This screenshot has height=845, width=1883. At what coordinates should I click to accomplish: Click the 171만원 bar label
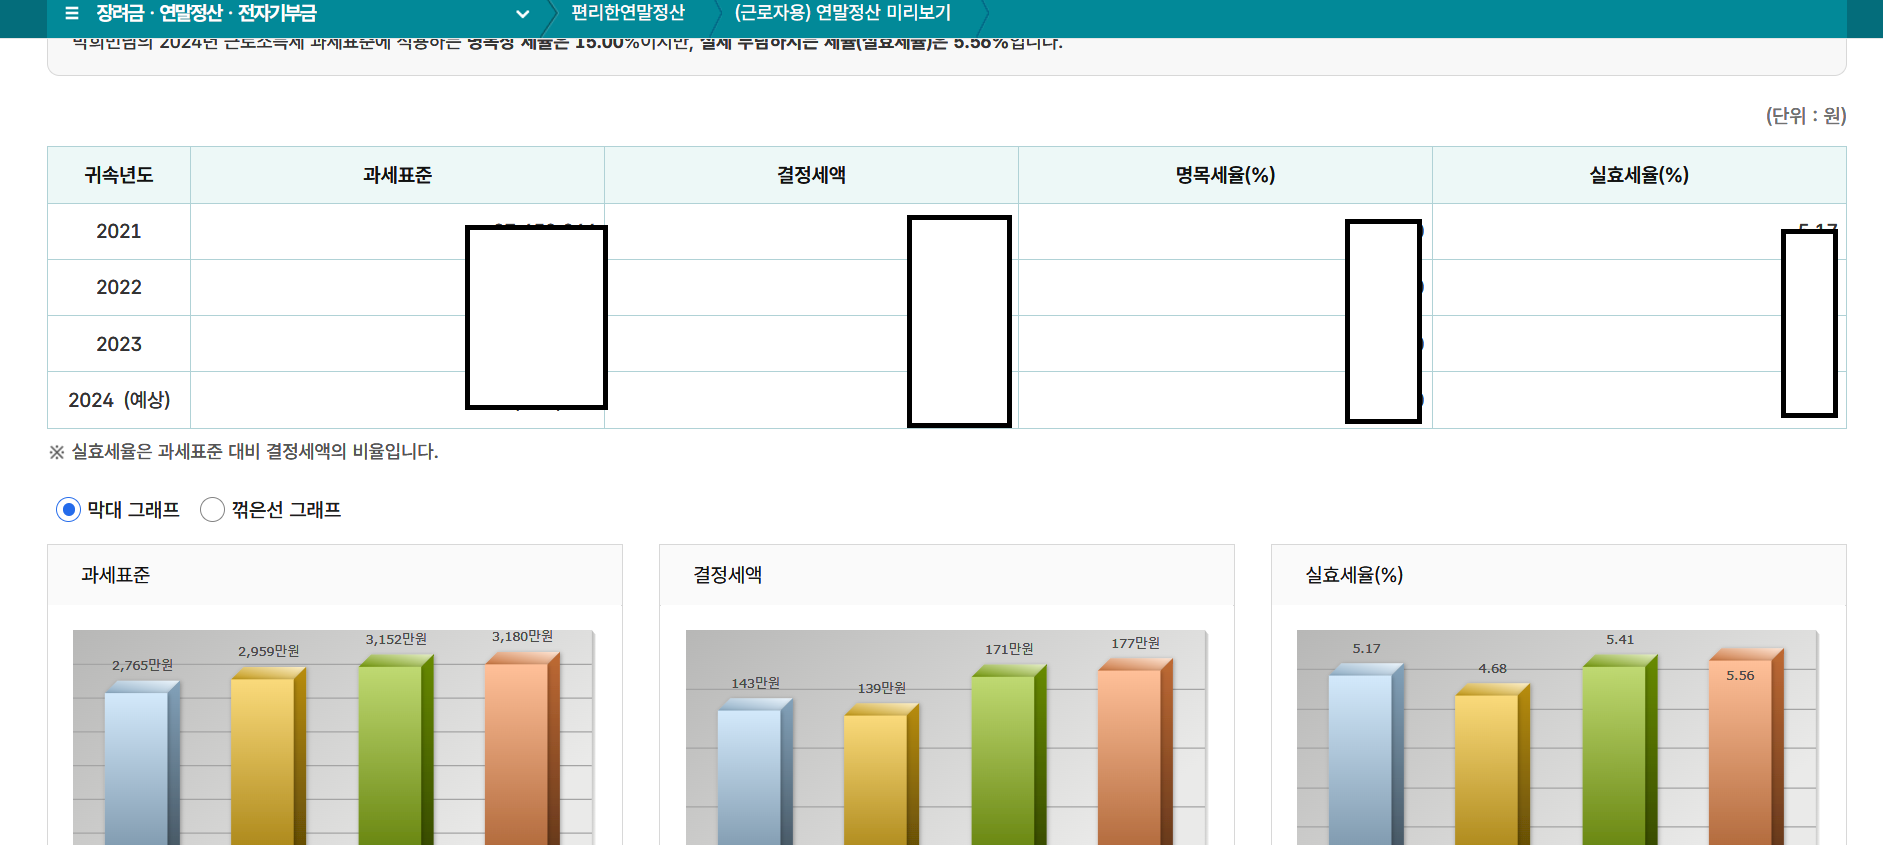point(1009,649)
